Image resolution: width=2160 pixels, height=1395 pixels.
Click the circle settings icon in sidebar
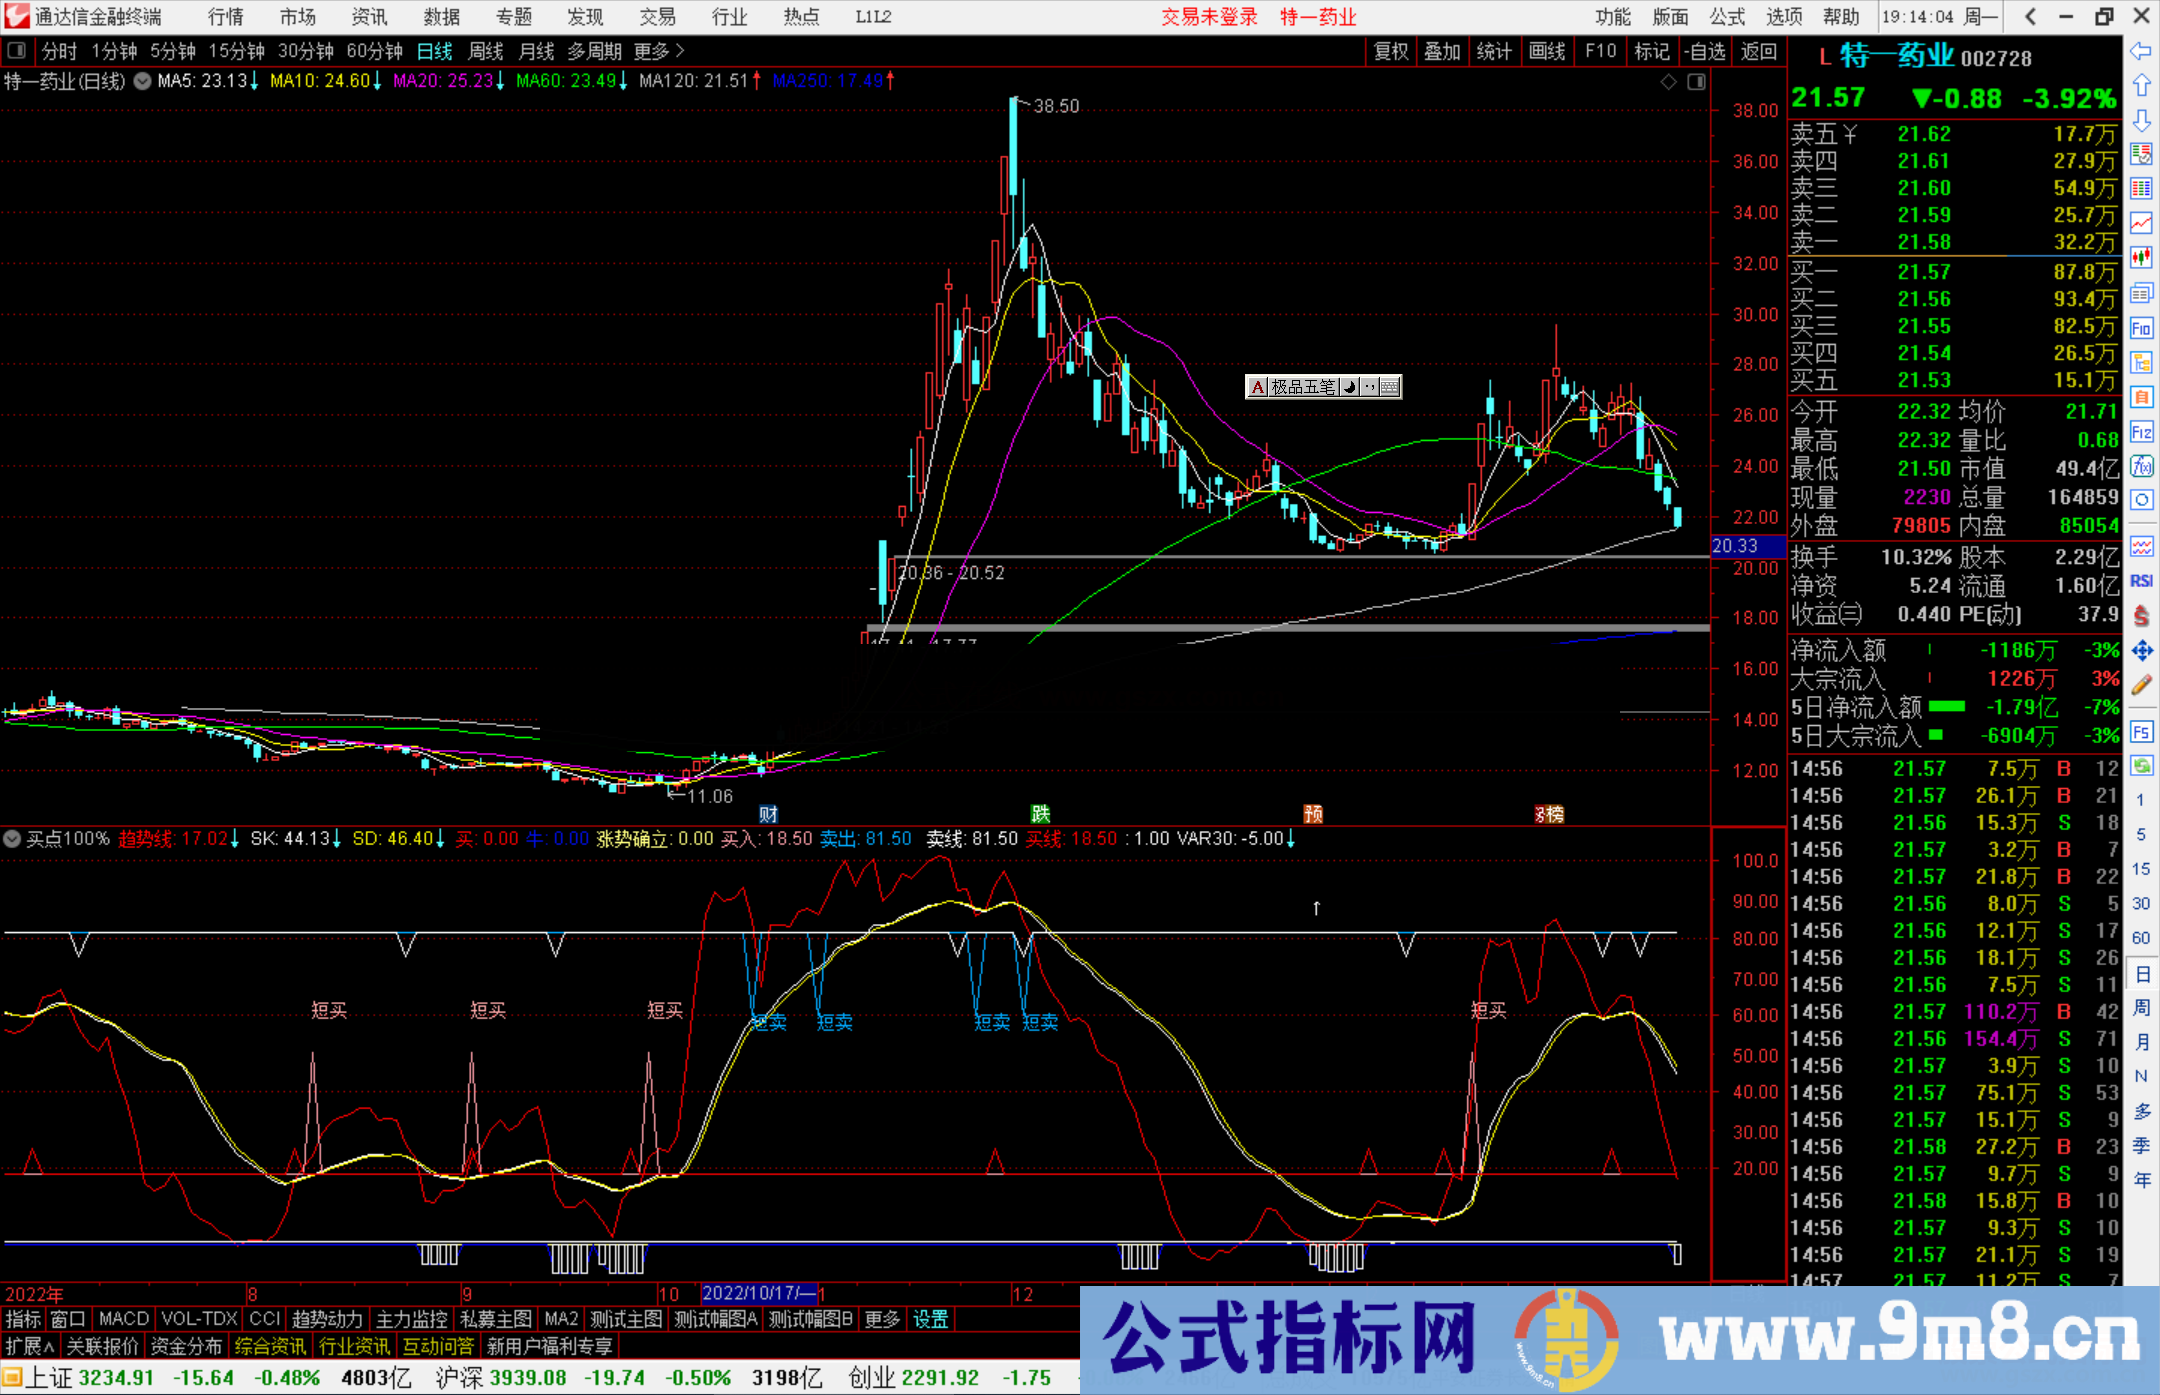pyautogui.click(x=2141, y=500)
